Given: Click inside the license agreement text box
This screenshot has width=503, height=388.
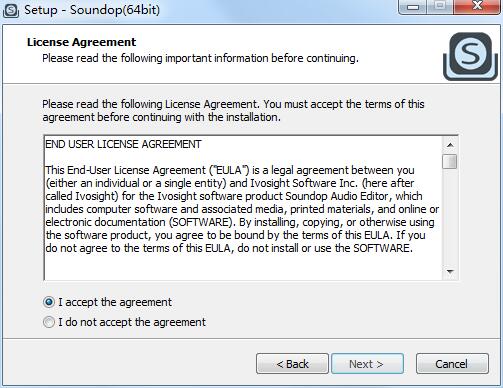Looking at the screenshot, I should tap(243, 208).
